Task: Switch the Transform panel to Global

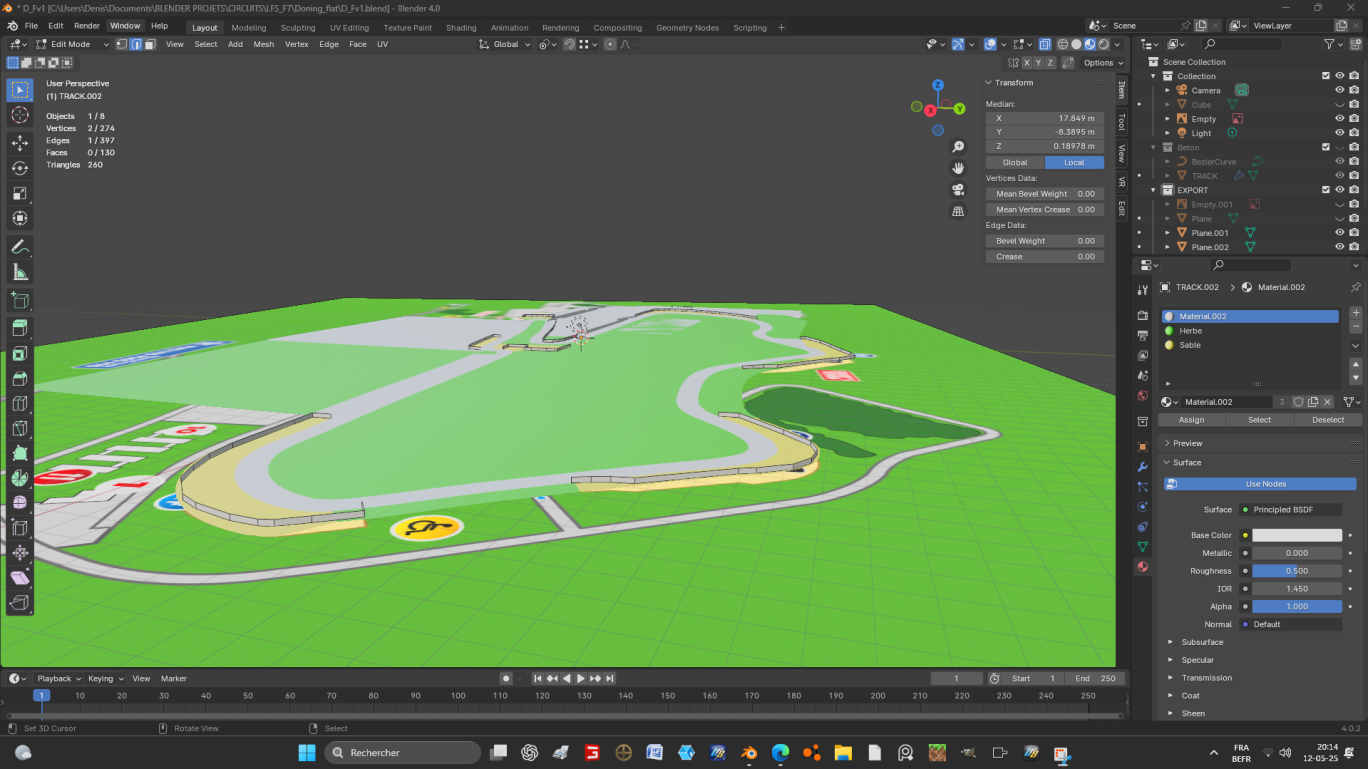Action: [1015, 162]
